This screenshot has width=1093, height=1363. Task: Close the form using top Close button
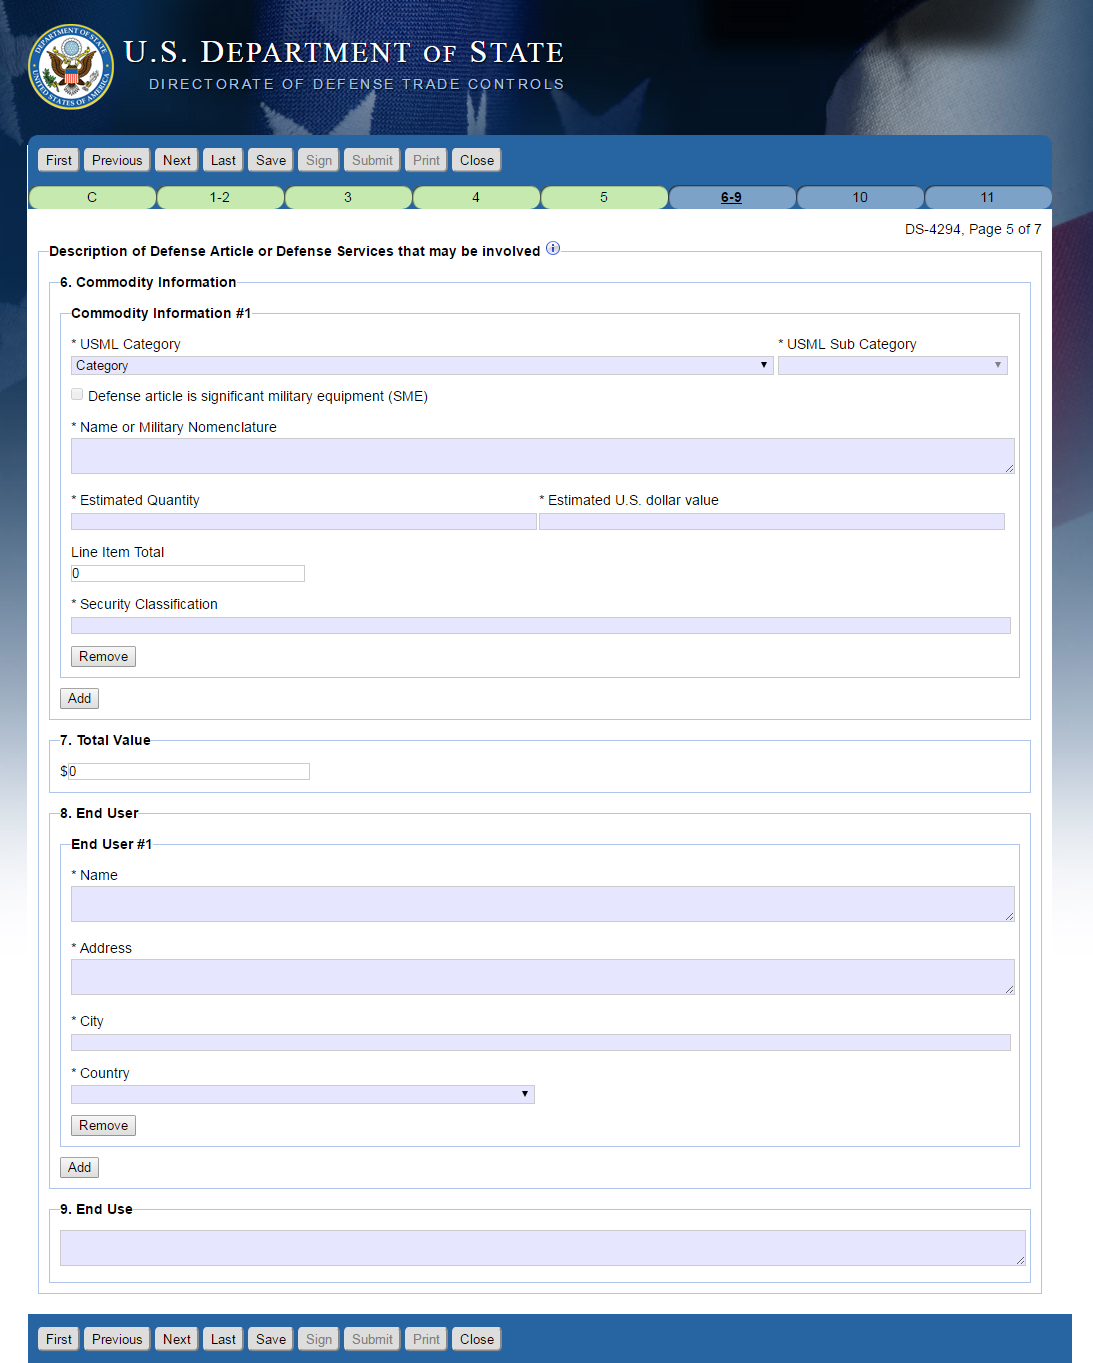477,161
